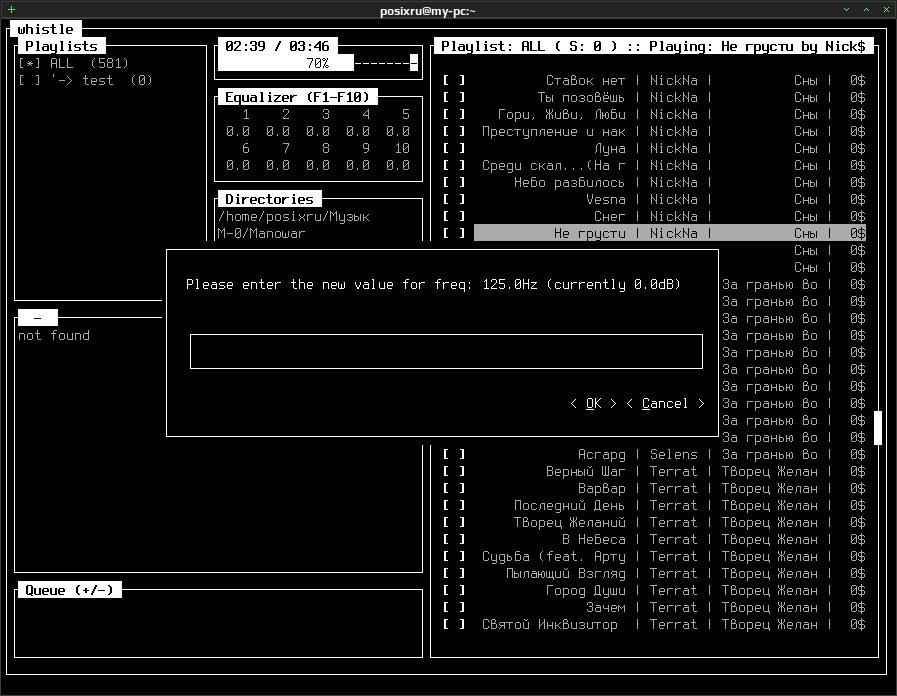This screenshot has height=696, width=897.
Task: Click the Queue (+/-) panel title
Action: click(x=69, y=590)
